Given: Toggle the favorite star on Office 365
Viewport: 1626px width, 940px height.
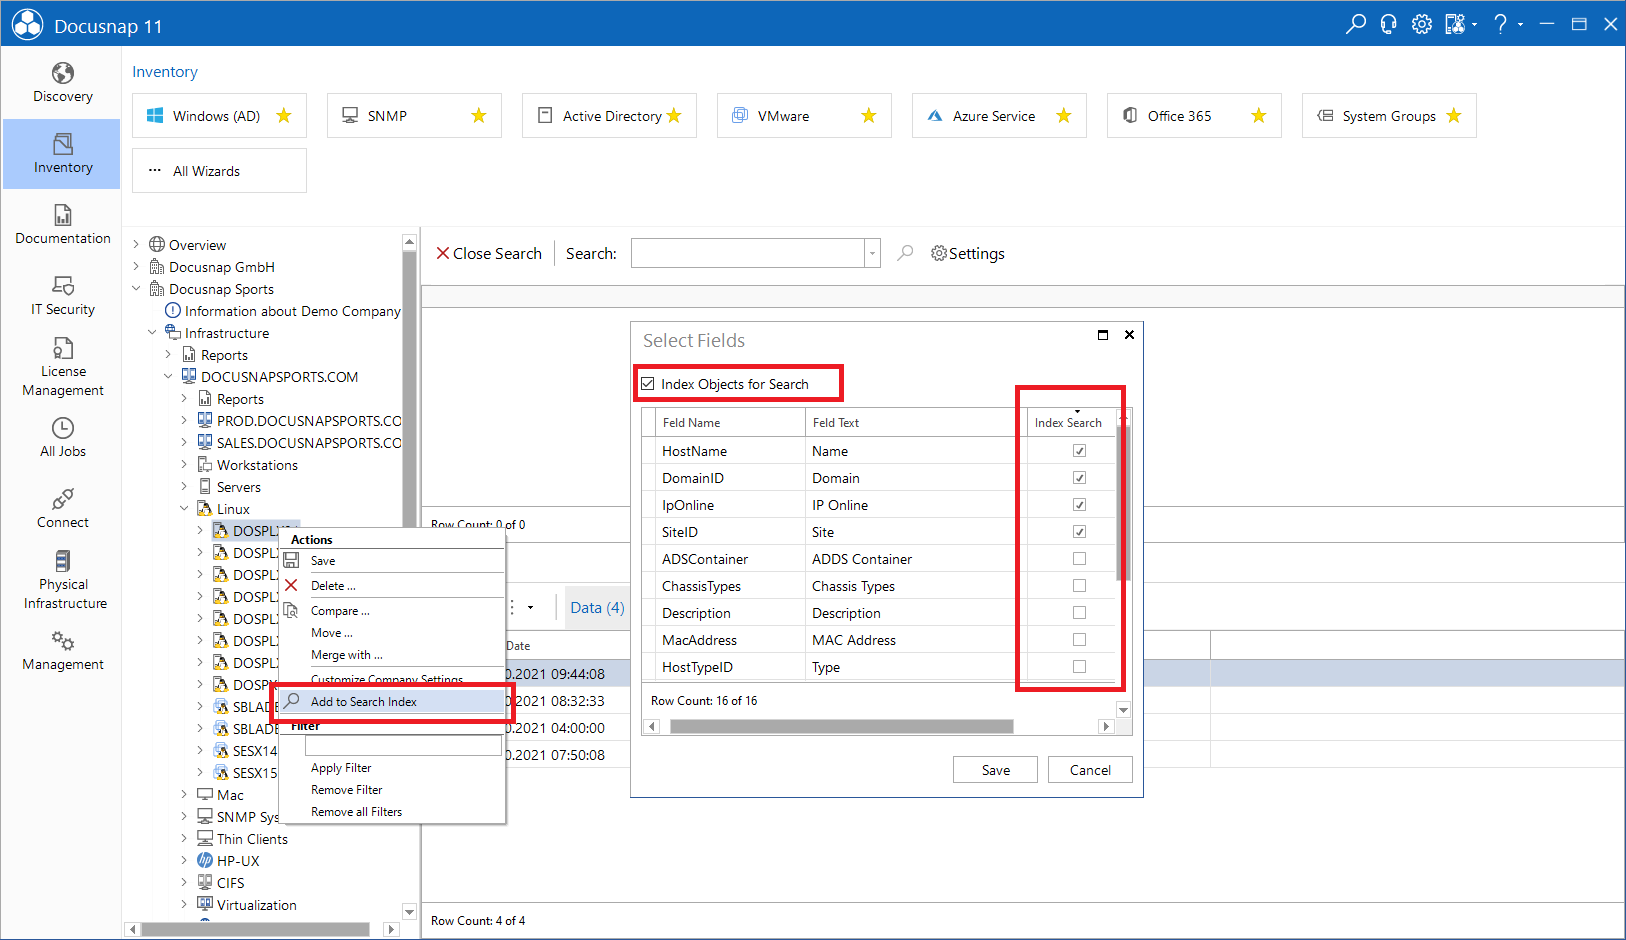Looking at the screenshot, I should click(1259, 116).
